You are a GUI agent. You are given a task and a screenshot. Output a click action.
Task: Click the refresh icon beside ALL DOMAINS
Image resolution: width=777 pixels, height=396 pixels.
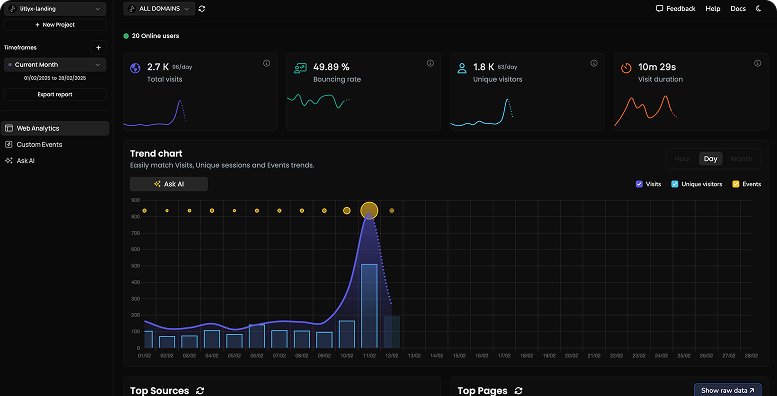coord(202,8)
